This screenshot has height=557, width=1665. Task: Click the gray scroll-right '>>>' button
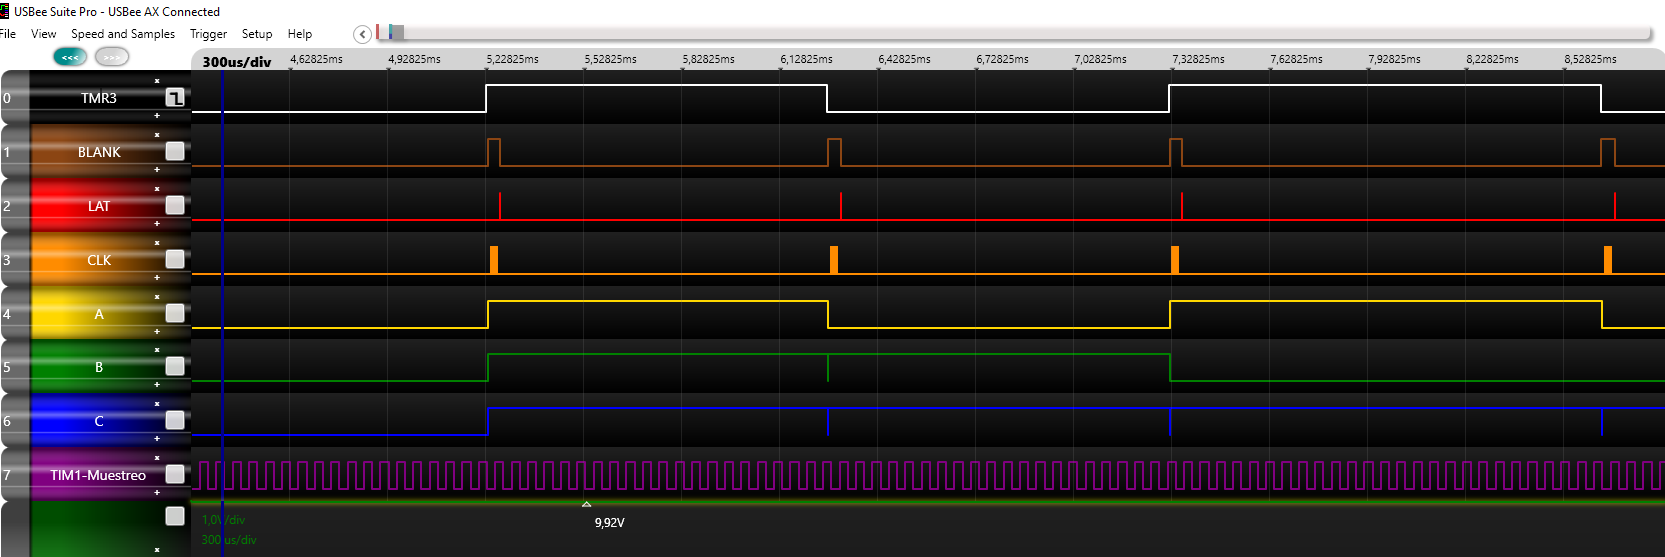112,57
